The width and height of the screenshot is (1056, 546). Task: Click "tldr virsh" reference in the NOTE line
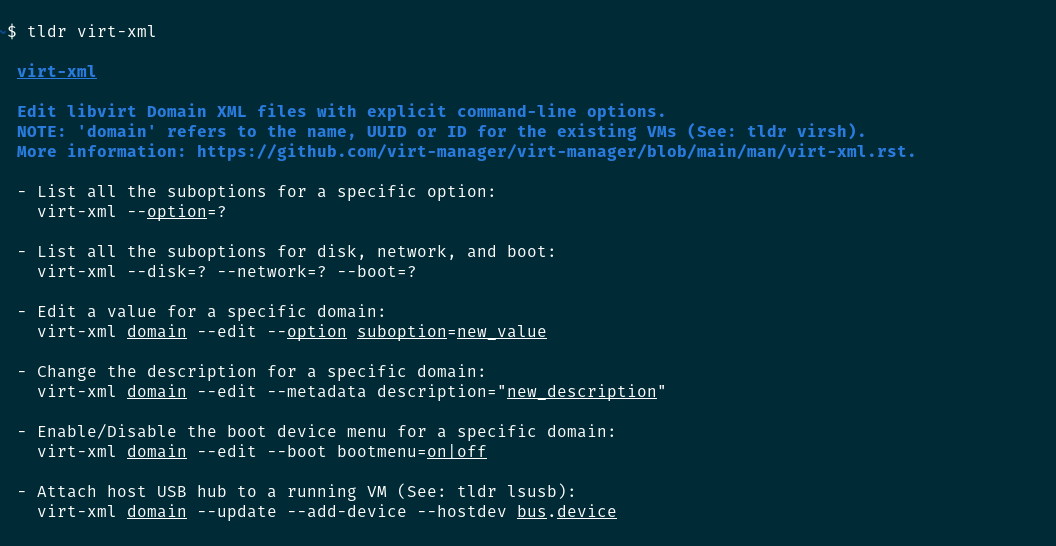point(806,132)
